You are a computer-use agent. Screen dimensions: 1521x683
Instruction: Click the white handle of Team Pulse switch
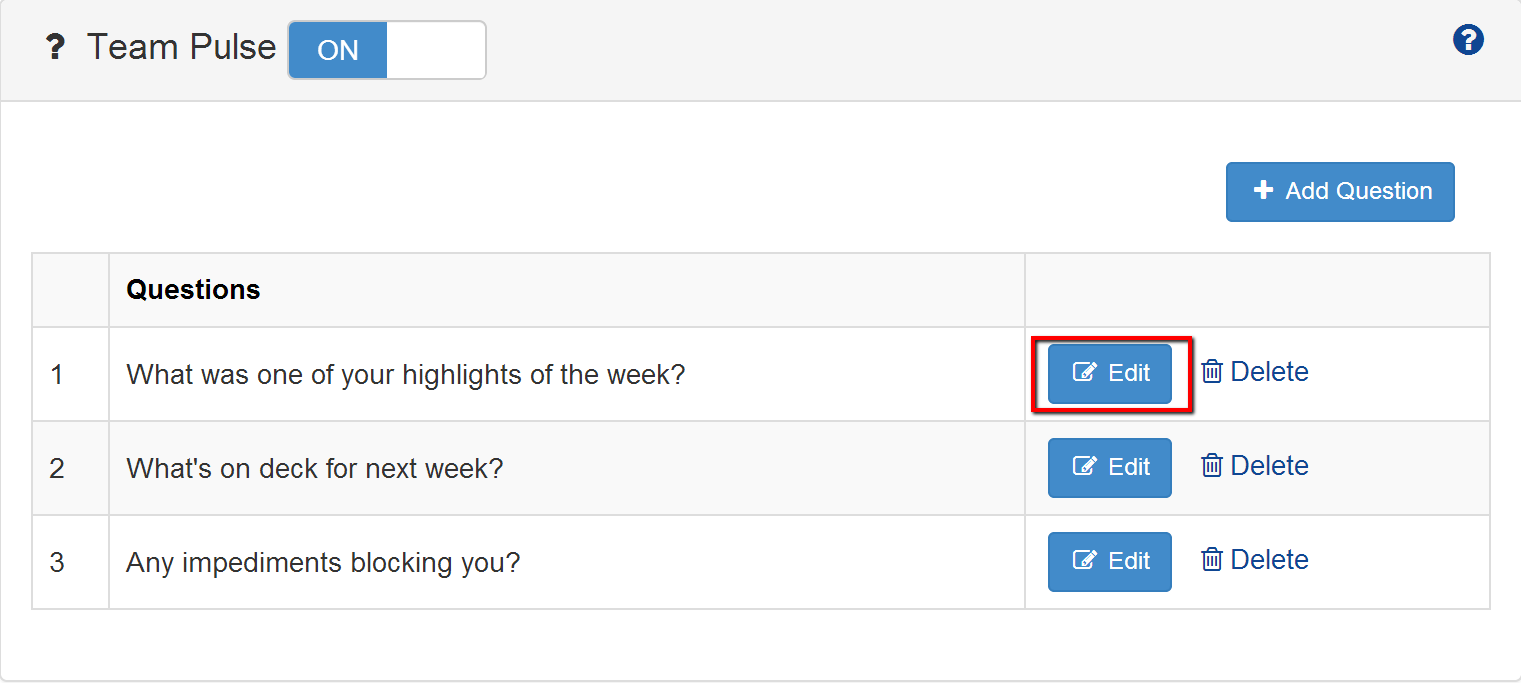click(x=435, y=50)
